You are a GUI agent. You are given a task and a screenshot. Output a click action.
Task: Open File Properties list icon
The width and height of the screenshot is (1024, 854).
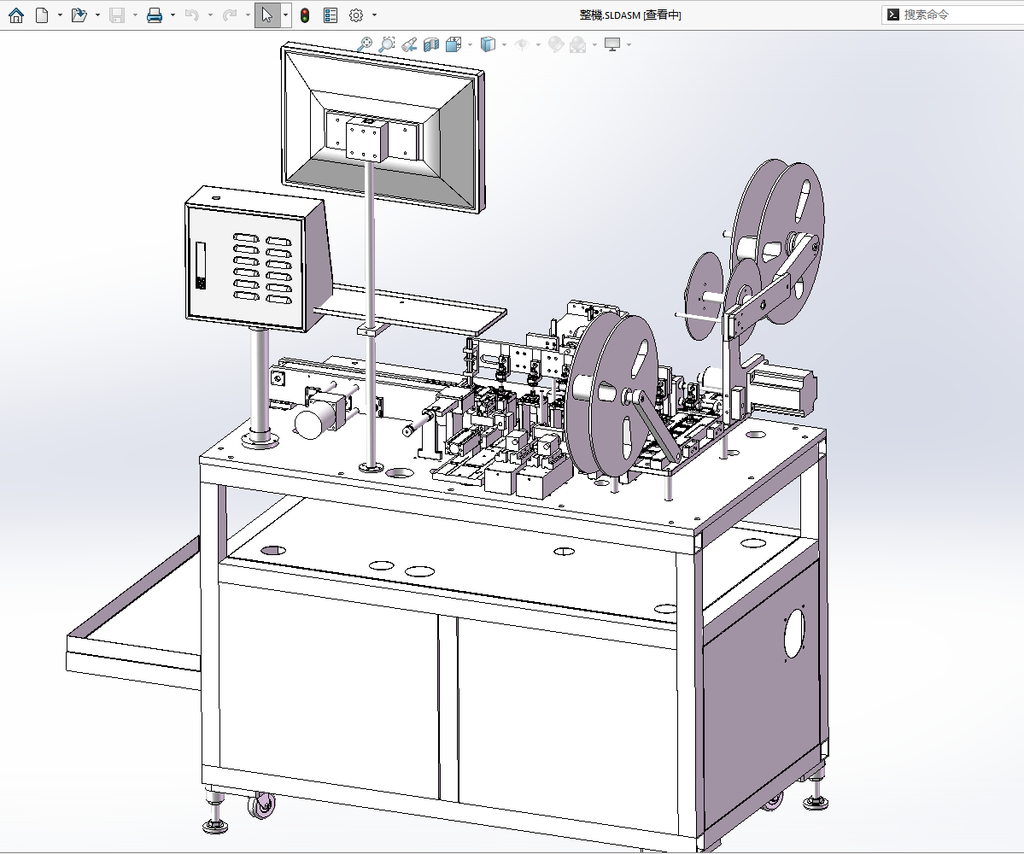coord(330,15)
